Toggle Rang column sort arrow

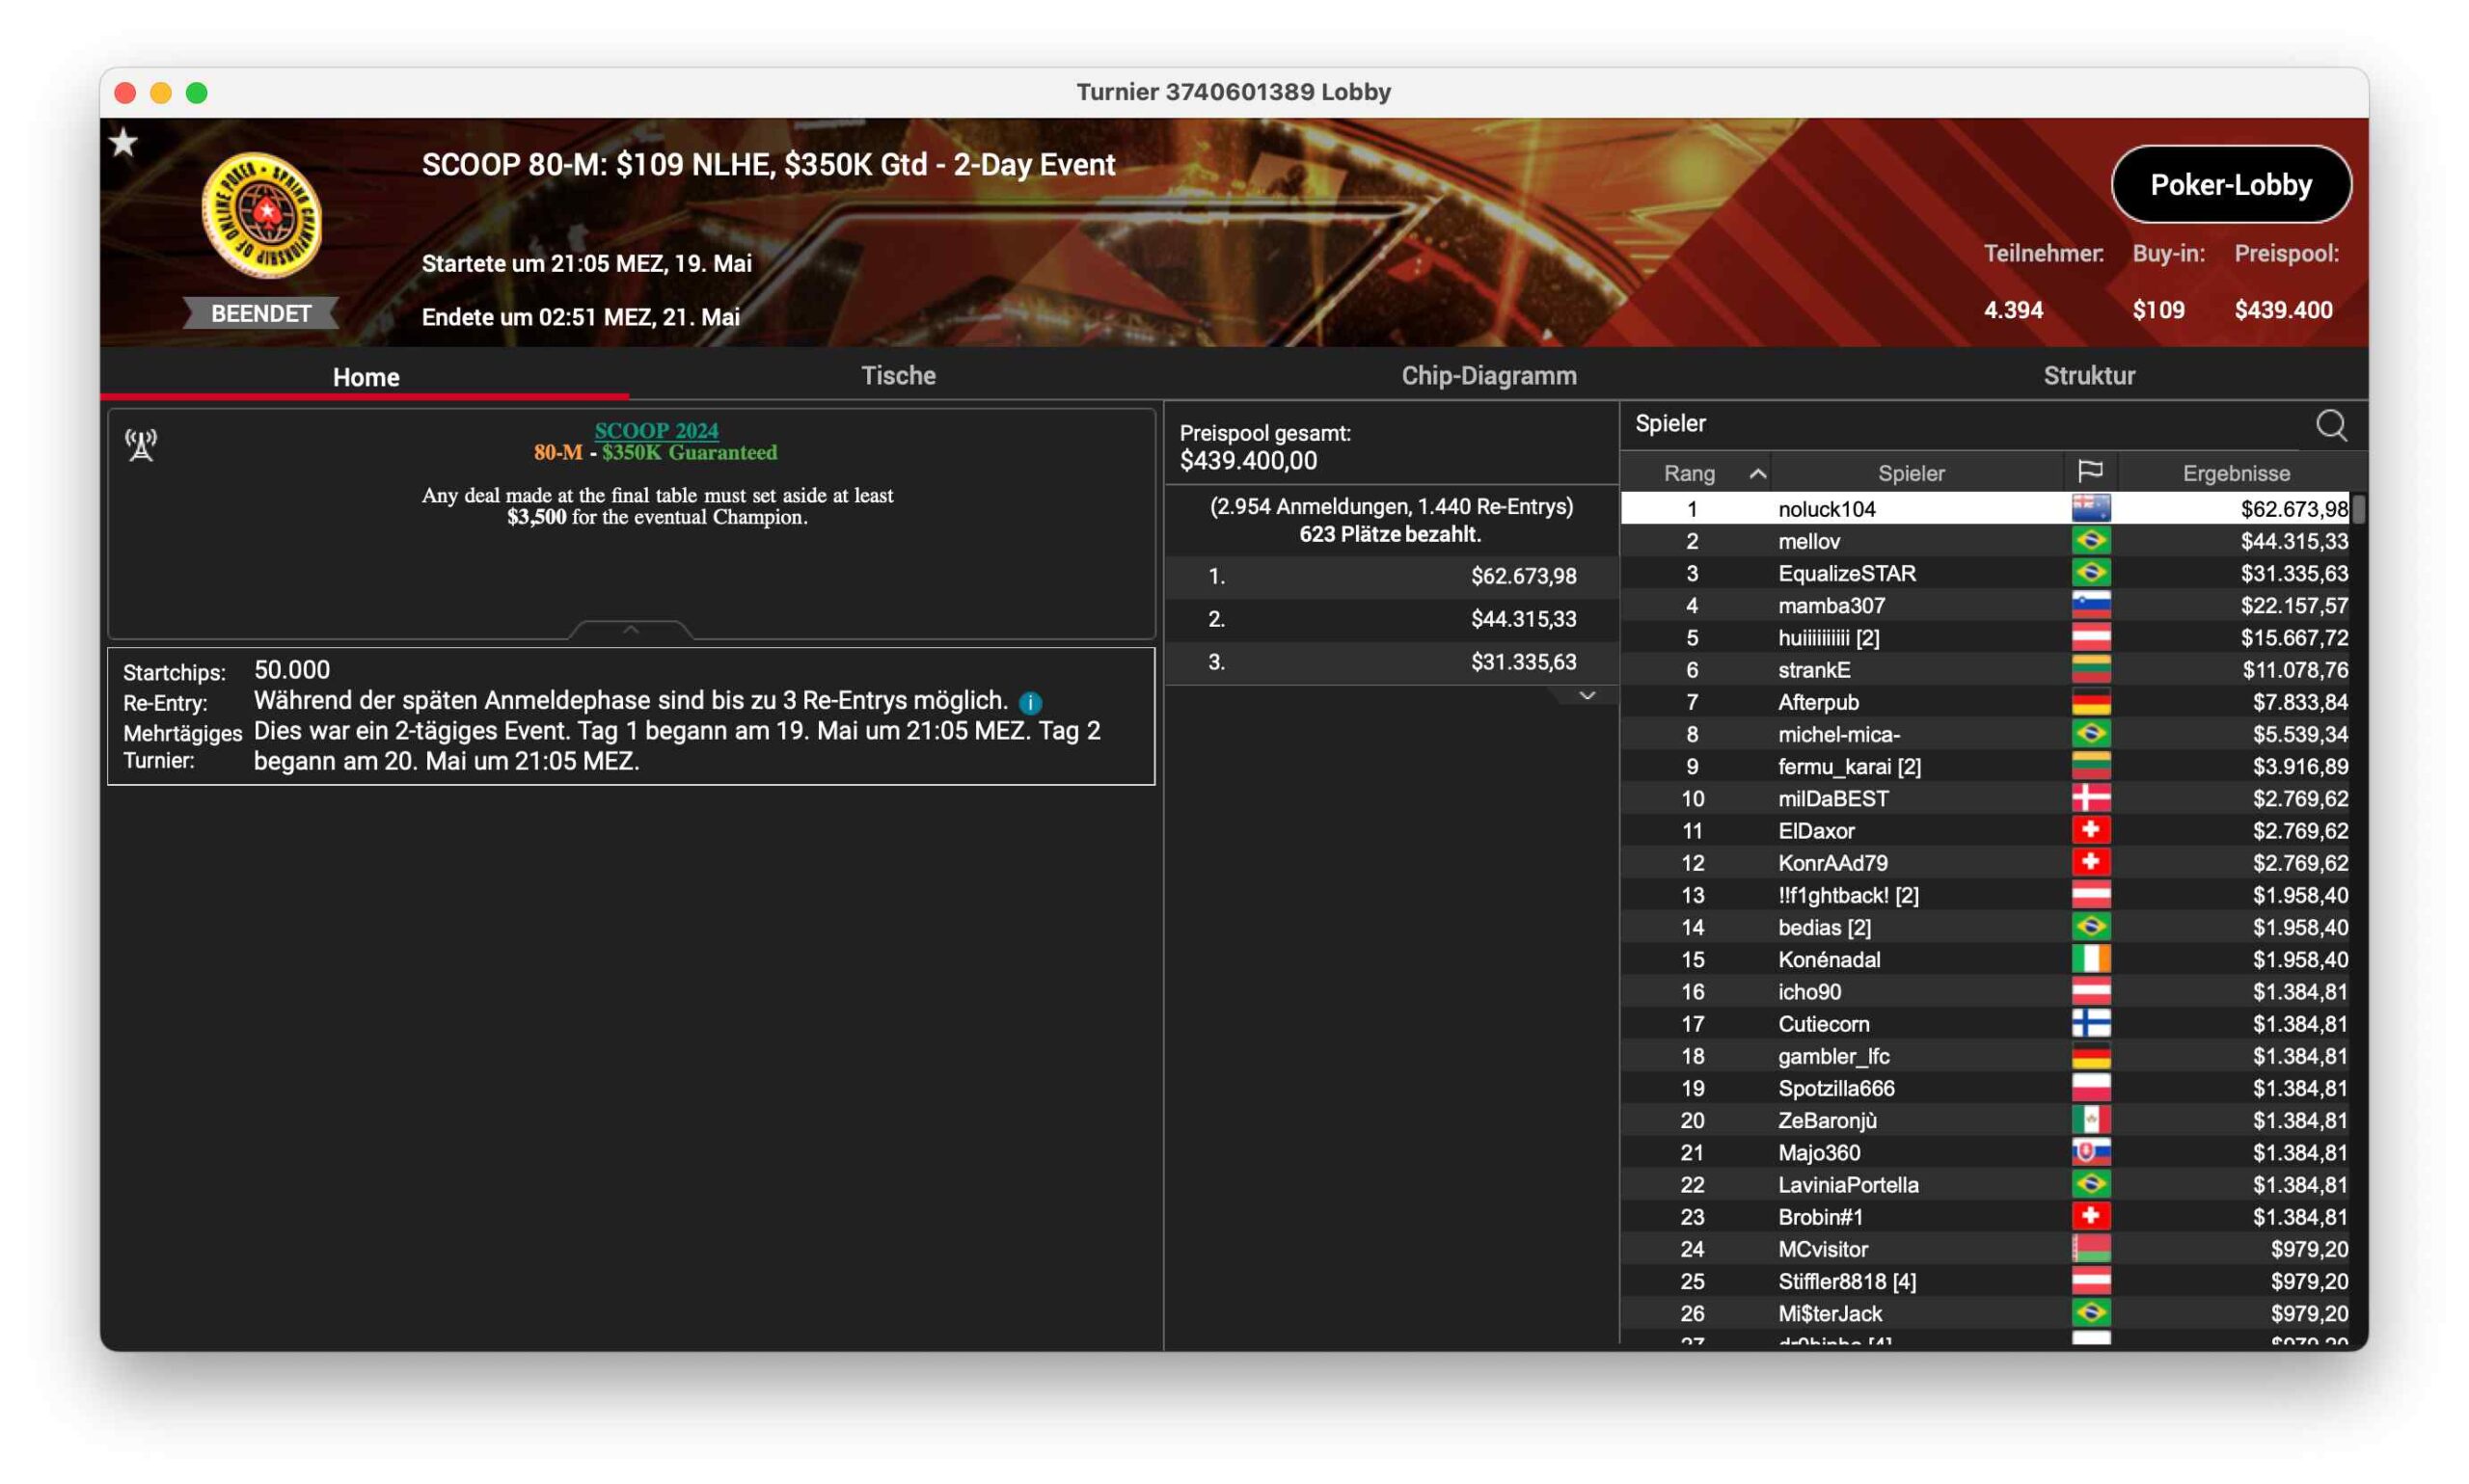(x=1757, y=473)
